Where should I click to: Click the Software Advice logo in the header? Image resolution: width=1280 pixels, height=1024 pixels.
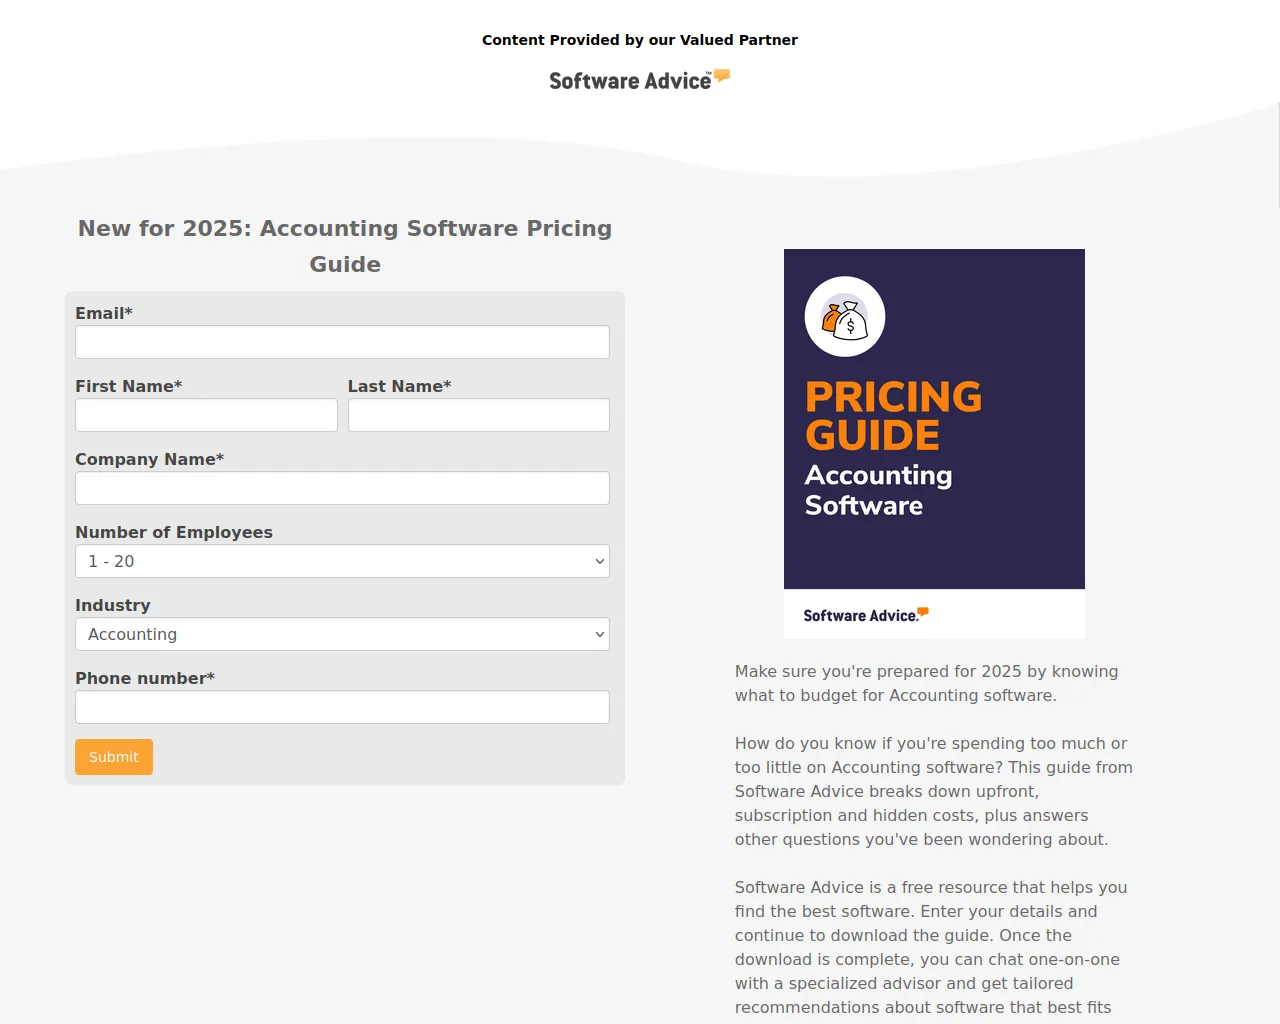coord(640,80)
